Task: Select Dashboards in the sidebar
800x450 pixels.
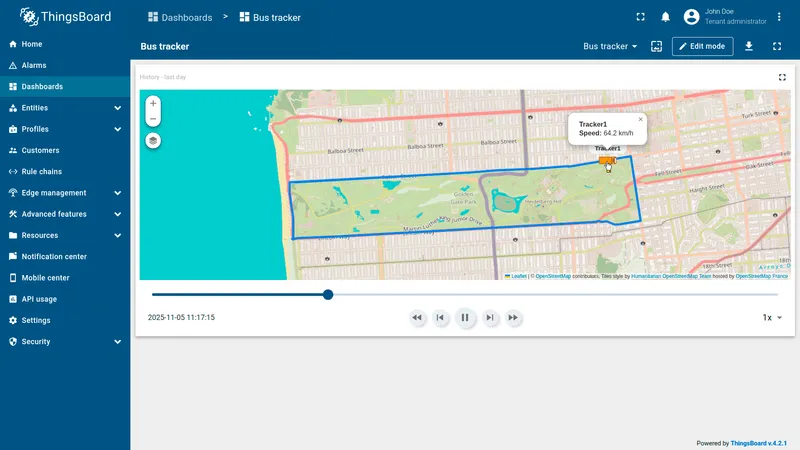Action: coord(65,87)
